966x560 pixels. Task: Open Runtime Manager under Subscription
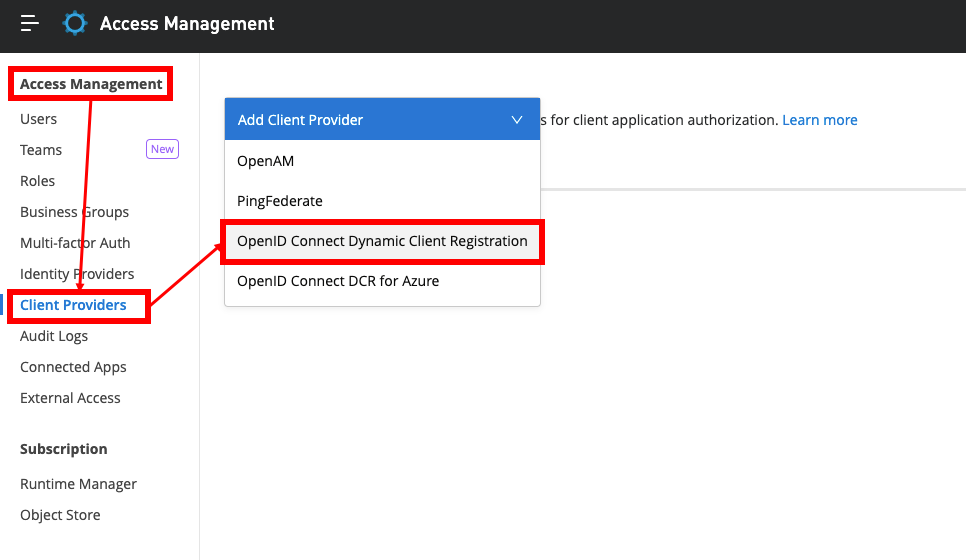coord(78,484)
